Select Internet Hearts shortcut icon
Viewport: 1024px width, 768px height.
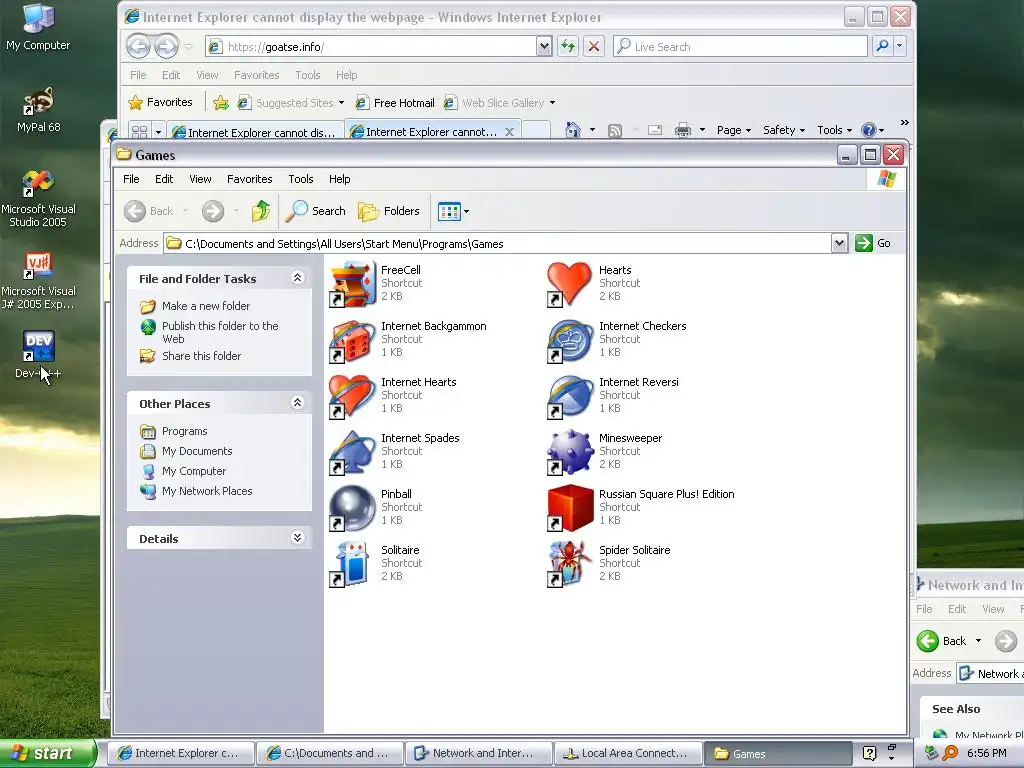pyautogui.click(x=353, y=396)
